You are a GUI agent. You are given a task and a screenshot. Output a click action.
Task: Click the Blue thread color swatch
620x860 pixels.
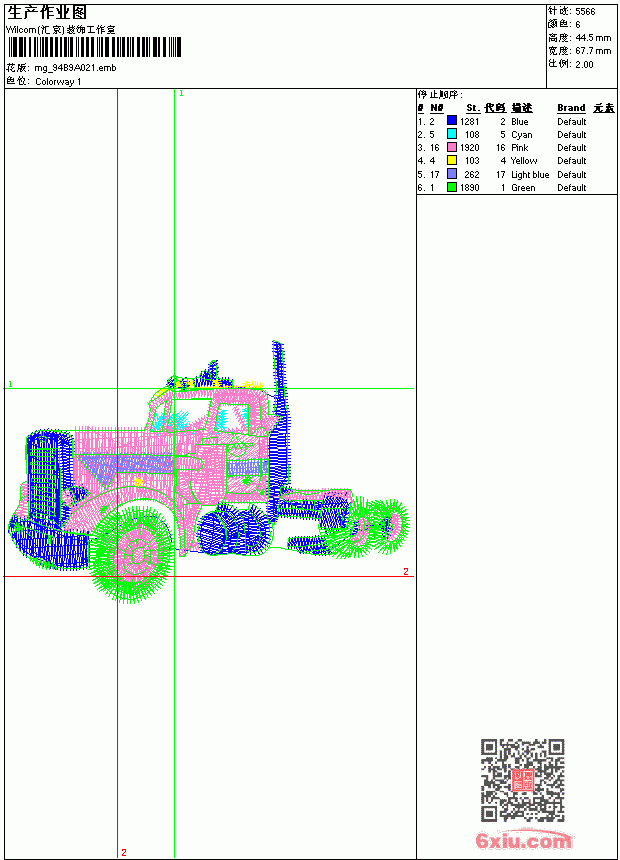pos(452,121)
